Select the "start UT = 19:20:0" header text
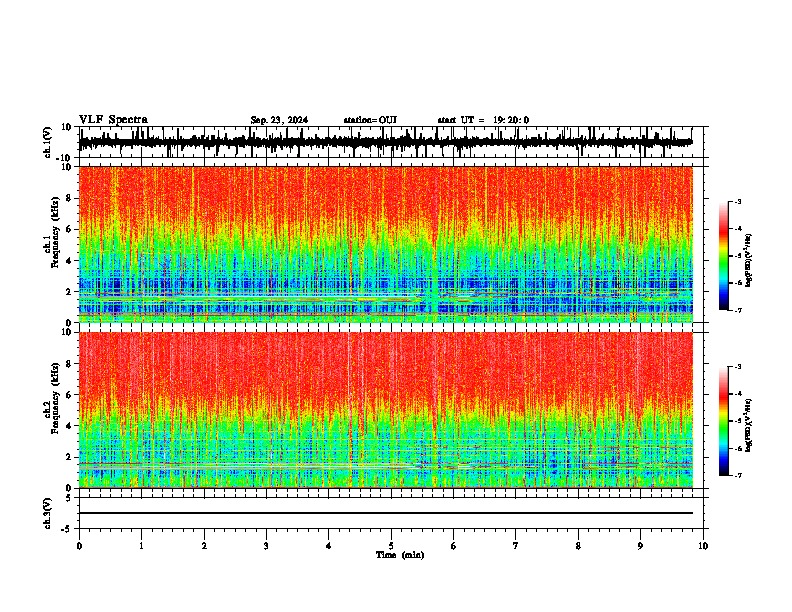The image size is (792, 612). pyautogui.click(x=483, y=120)
